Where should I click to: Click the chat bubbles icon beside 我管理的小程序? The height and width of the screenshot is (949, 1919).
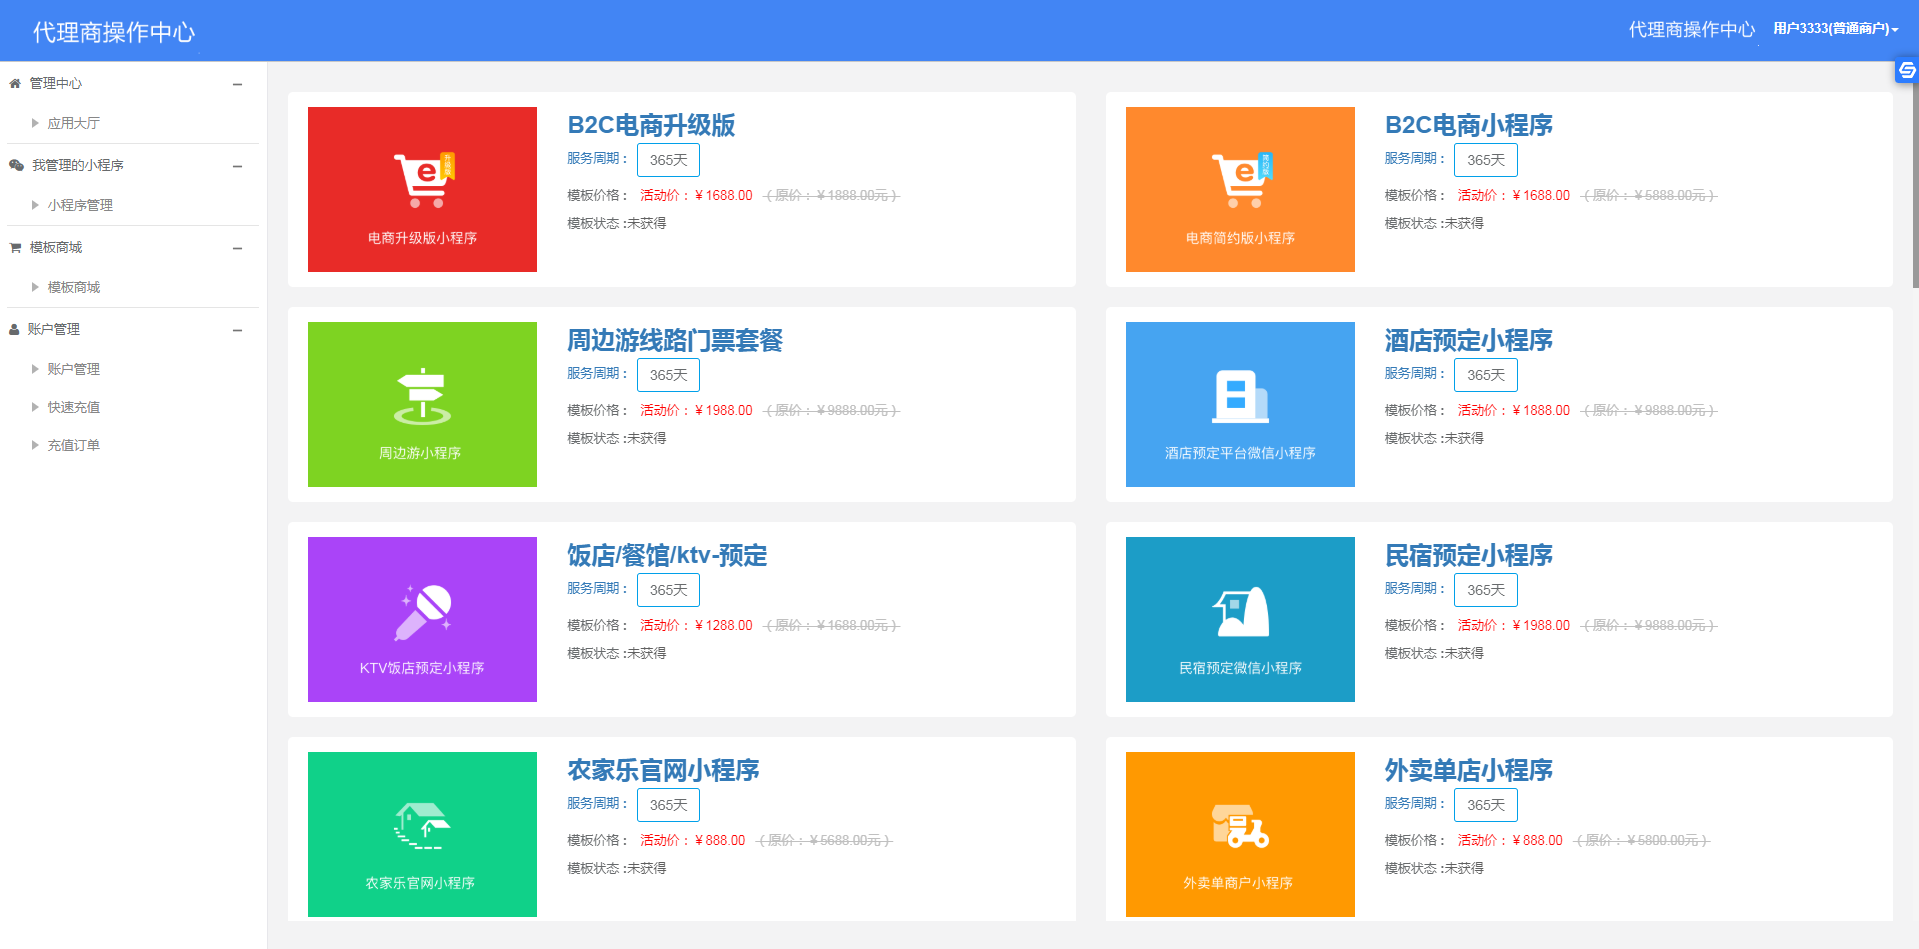pos(14,165)
